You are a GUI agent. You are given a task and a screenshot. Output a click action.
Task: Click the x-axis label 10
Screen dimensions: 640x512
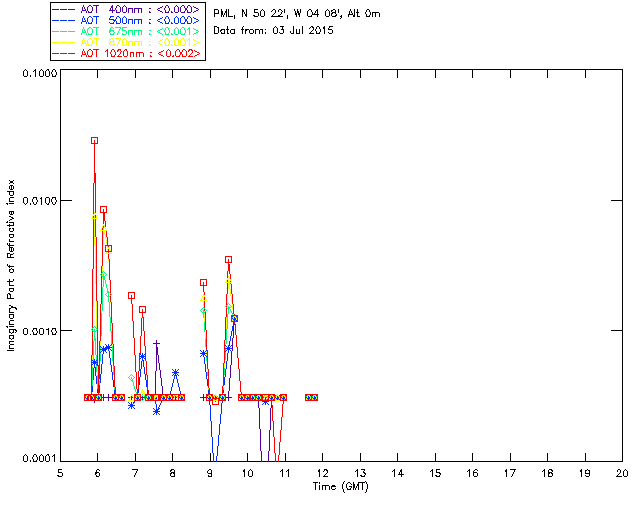247,473
